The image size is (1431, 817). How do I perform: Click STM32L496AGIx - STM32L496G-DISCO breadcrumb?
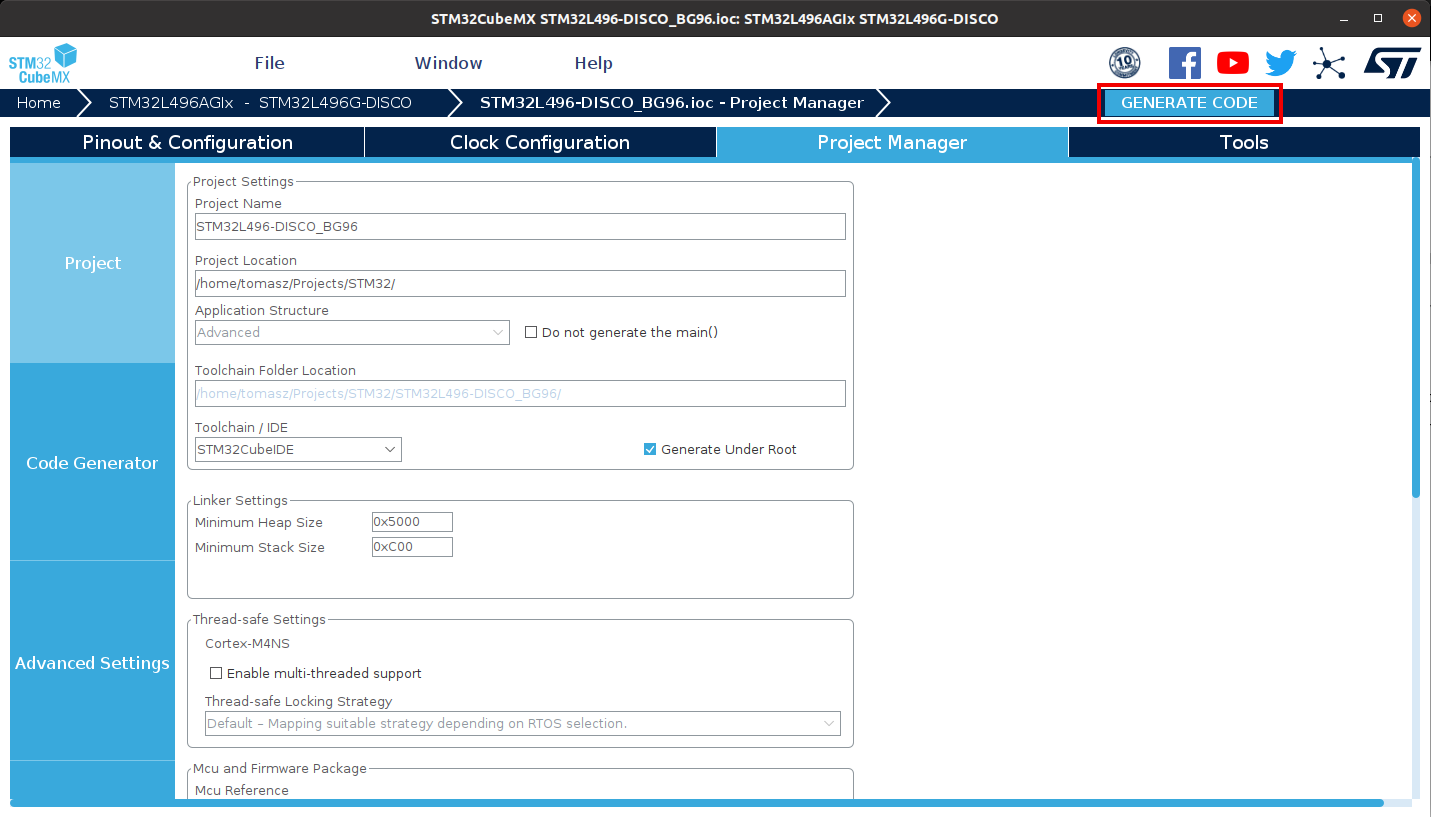pos(260,103)
